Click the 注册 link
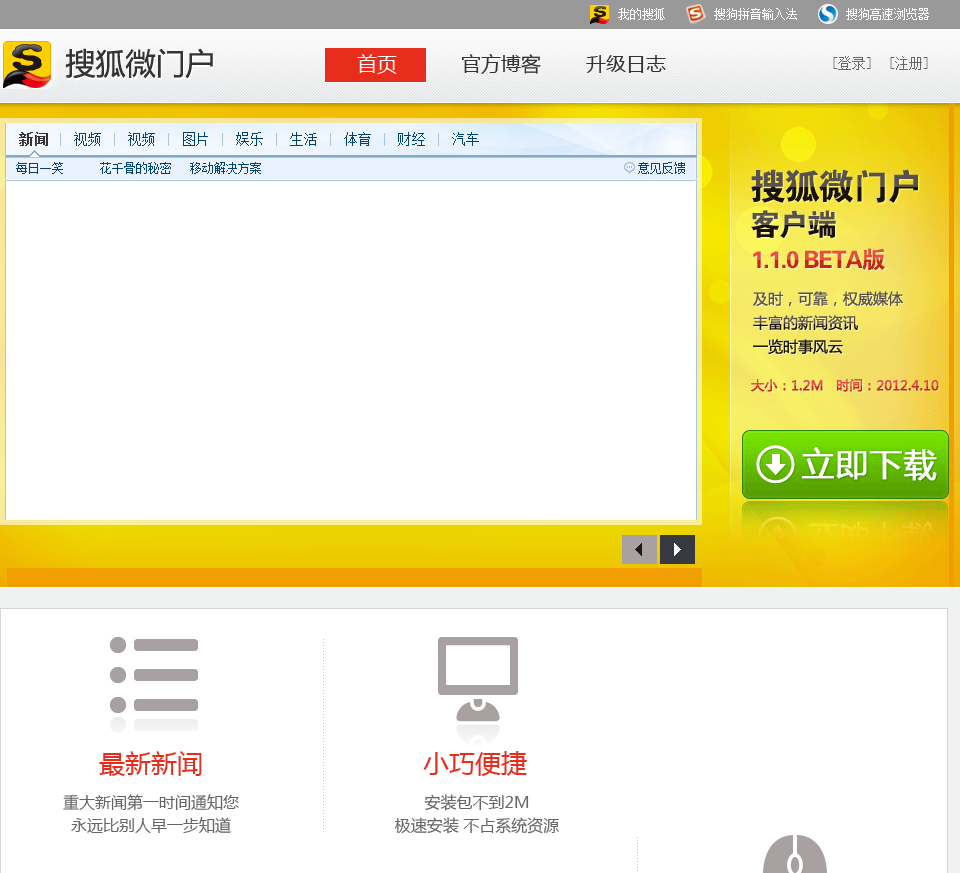Viewport: 960px width, 873px height. [909, 63]
